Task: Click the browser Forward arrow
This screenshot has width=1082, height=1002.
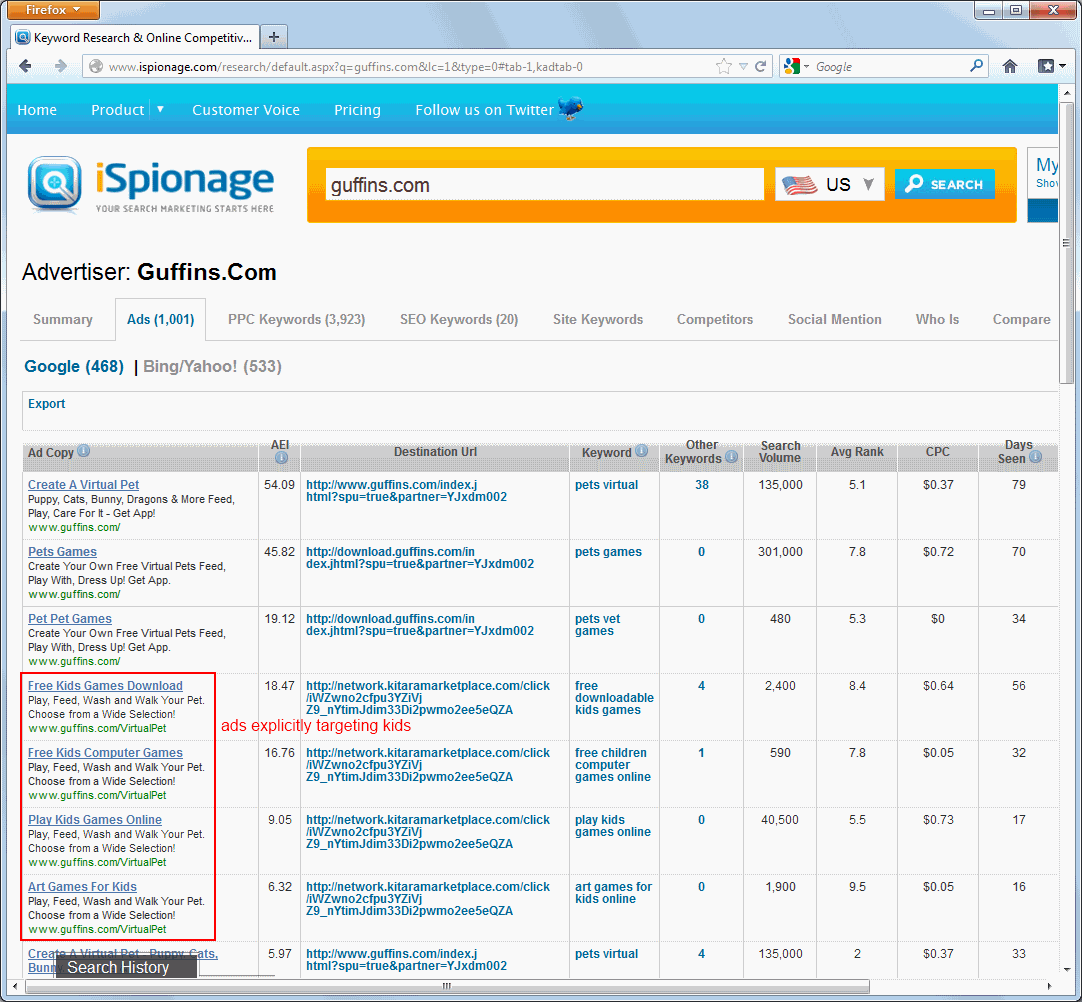Action: pyautogui.click(x=61, y=66)
